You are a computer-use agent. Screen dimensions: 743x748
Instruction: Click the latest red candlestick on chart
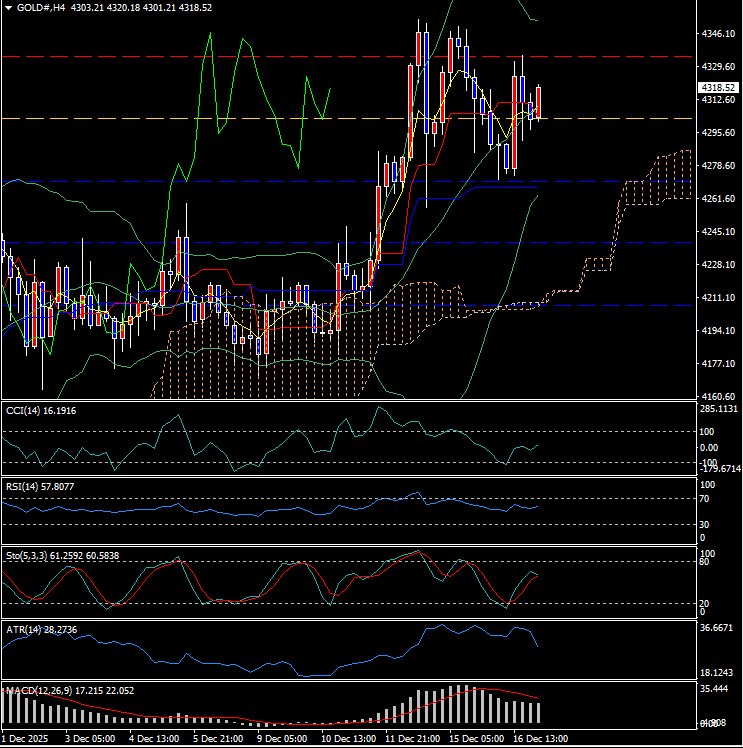pyautogui.click(x=539, y=102)
